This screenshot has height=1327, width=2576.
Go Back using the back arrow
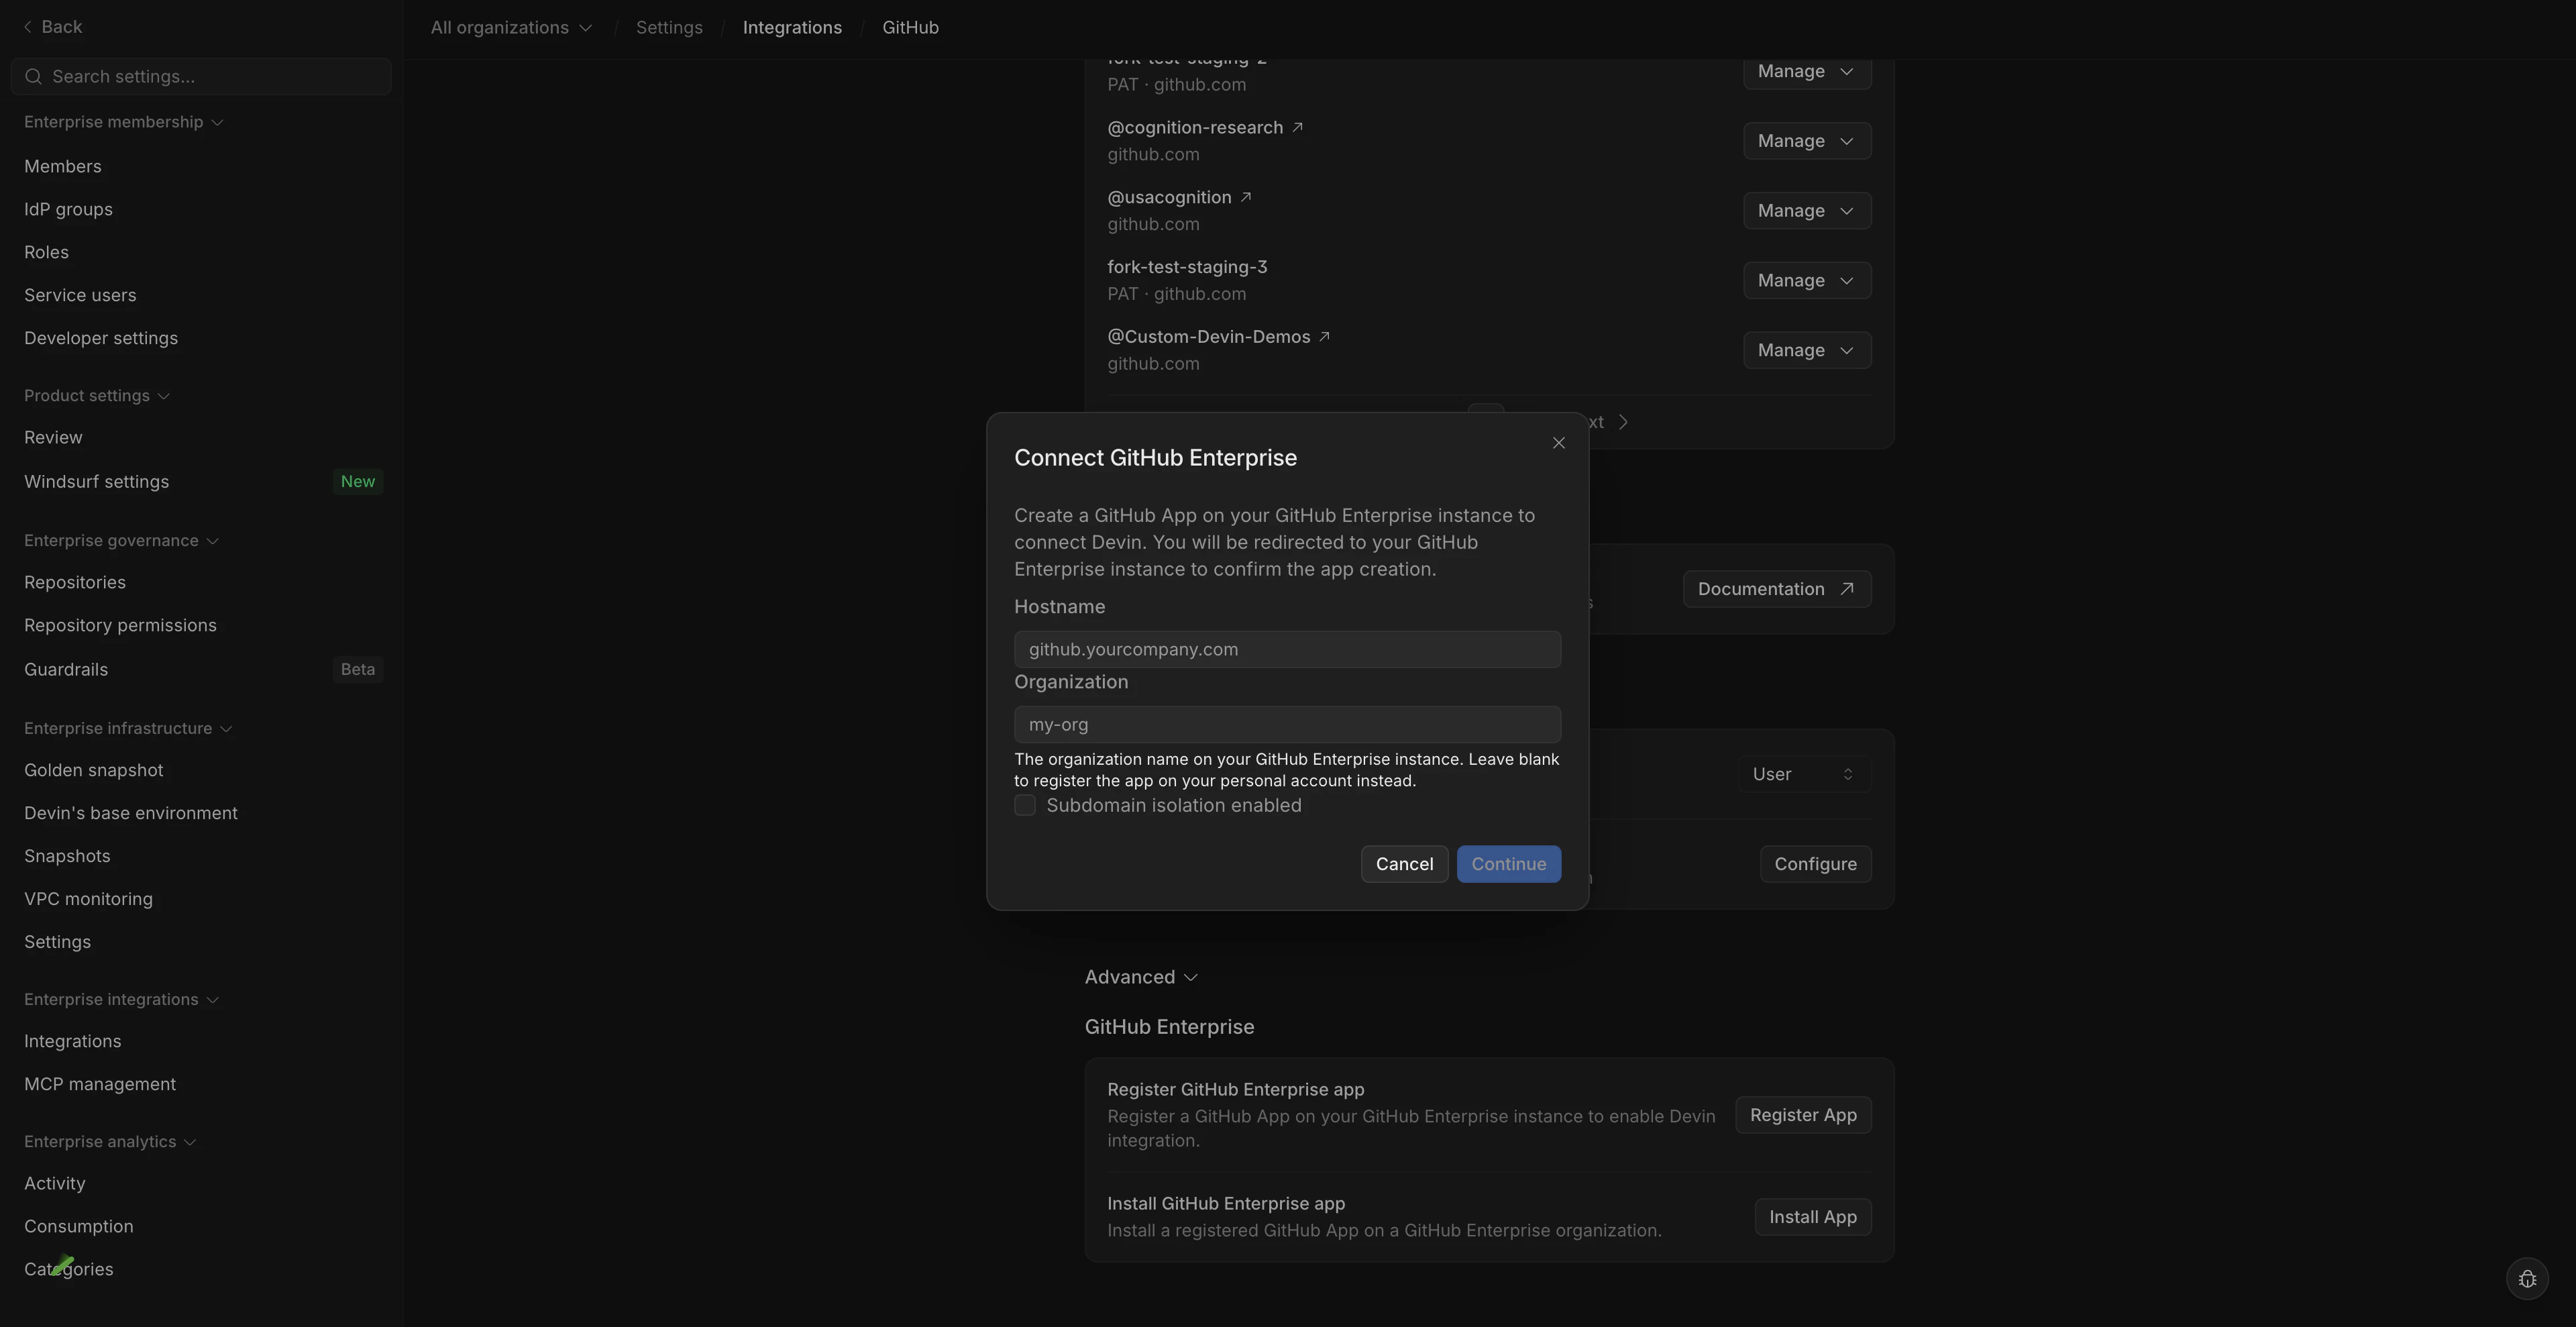pos(52,27)
